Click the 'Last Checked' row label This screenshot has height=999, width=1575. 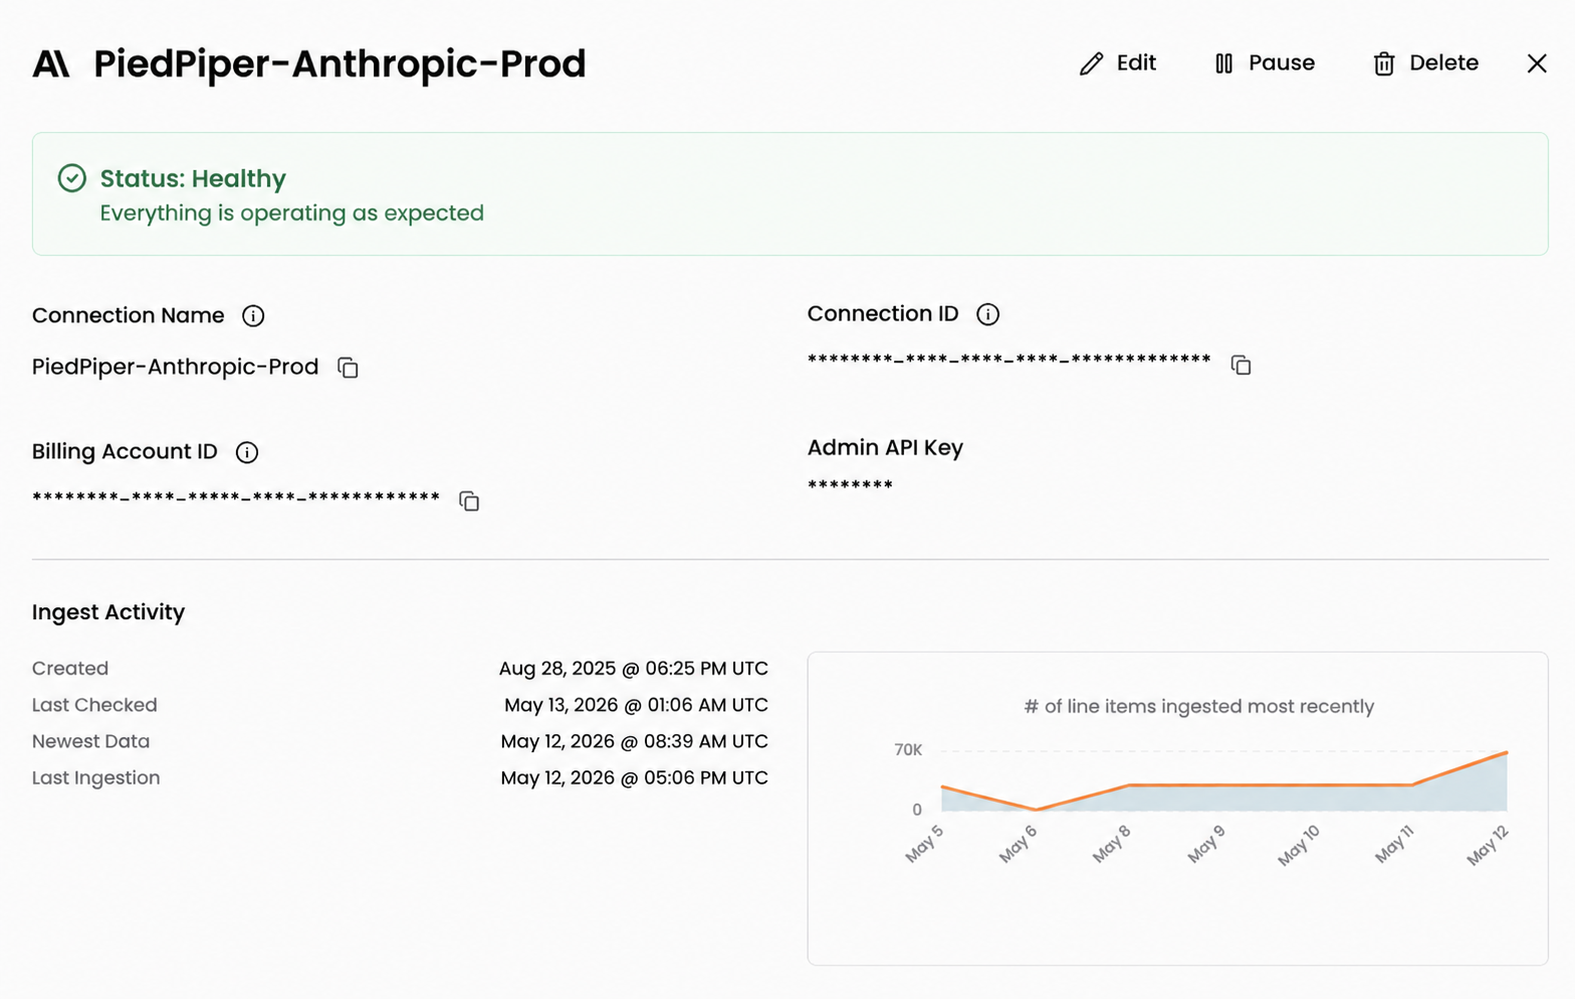coord(94,705)
